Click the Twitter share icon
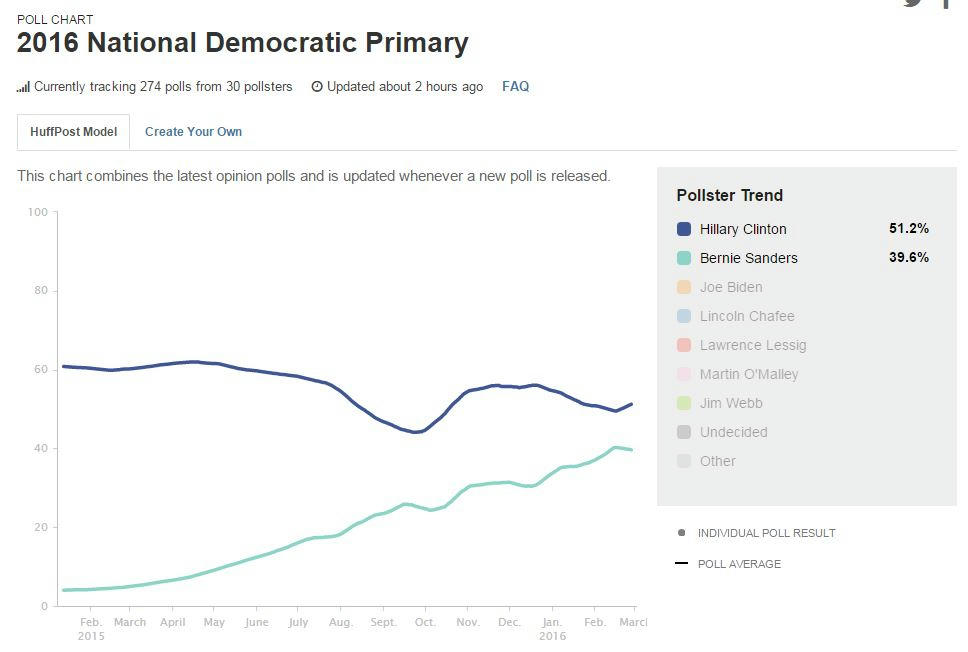This screenshot has width=968, height=652. tap(912, 3)
